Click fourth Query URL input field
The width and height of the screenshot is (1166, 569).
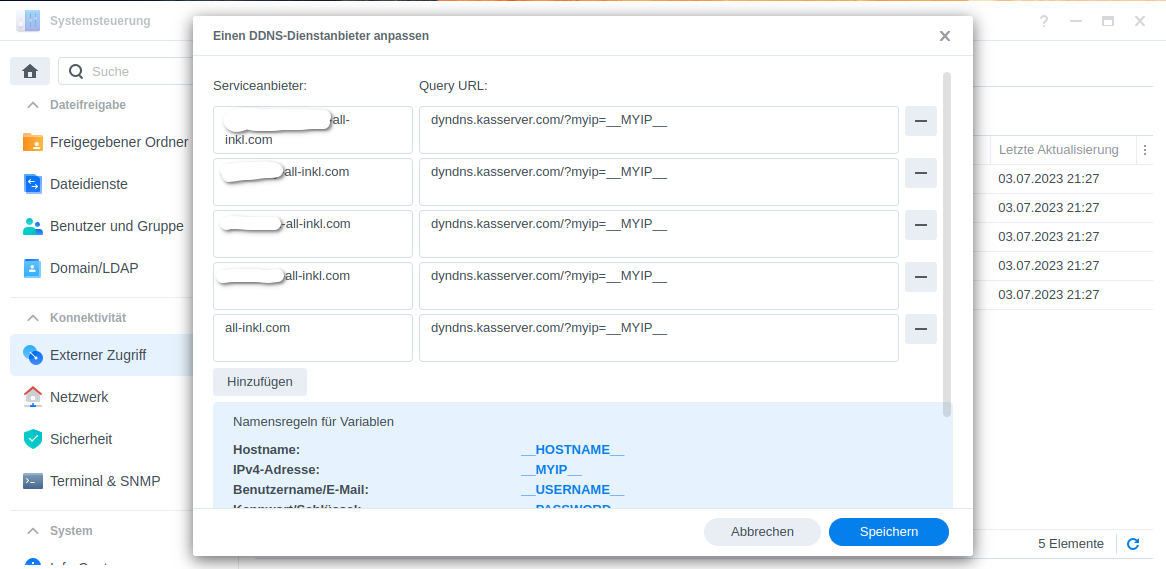658,286
